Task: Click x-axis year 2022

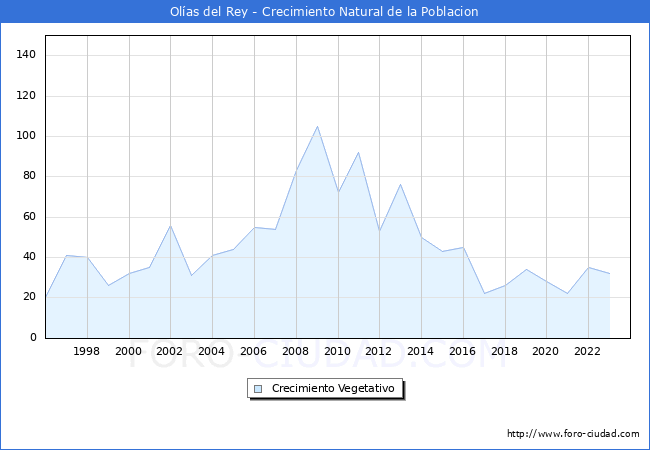Action: point(587,351)
